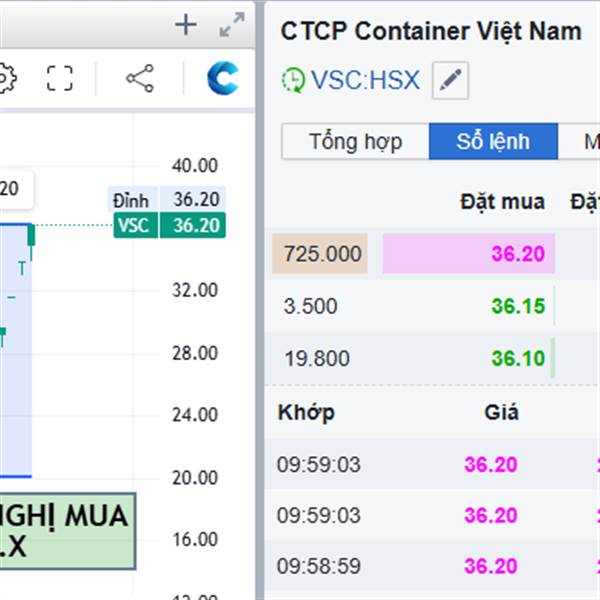The image size is (600, 600).
Task: Click the blue C logo icon
Action: point(223,78)
